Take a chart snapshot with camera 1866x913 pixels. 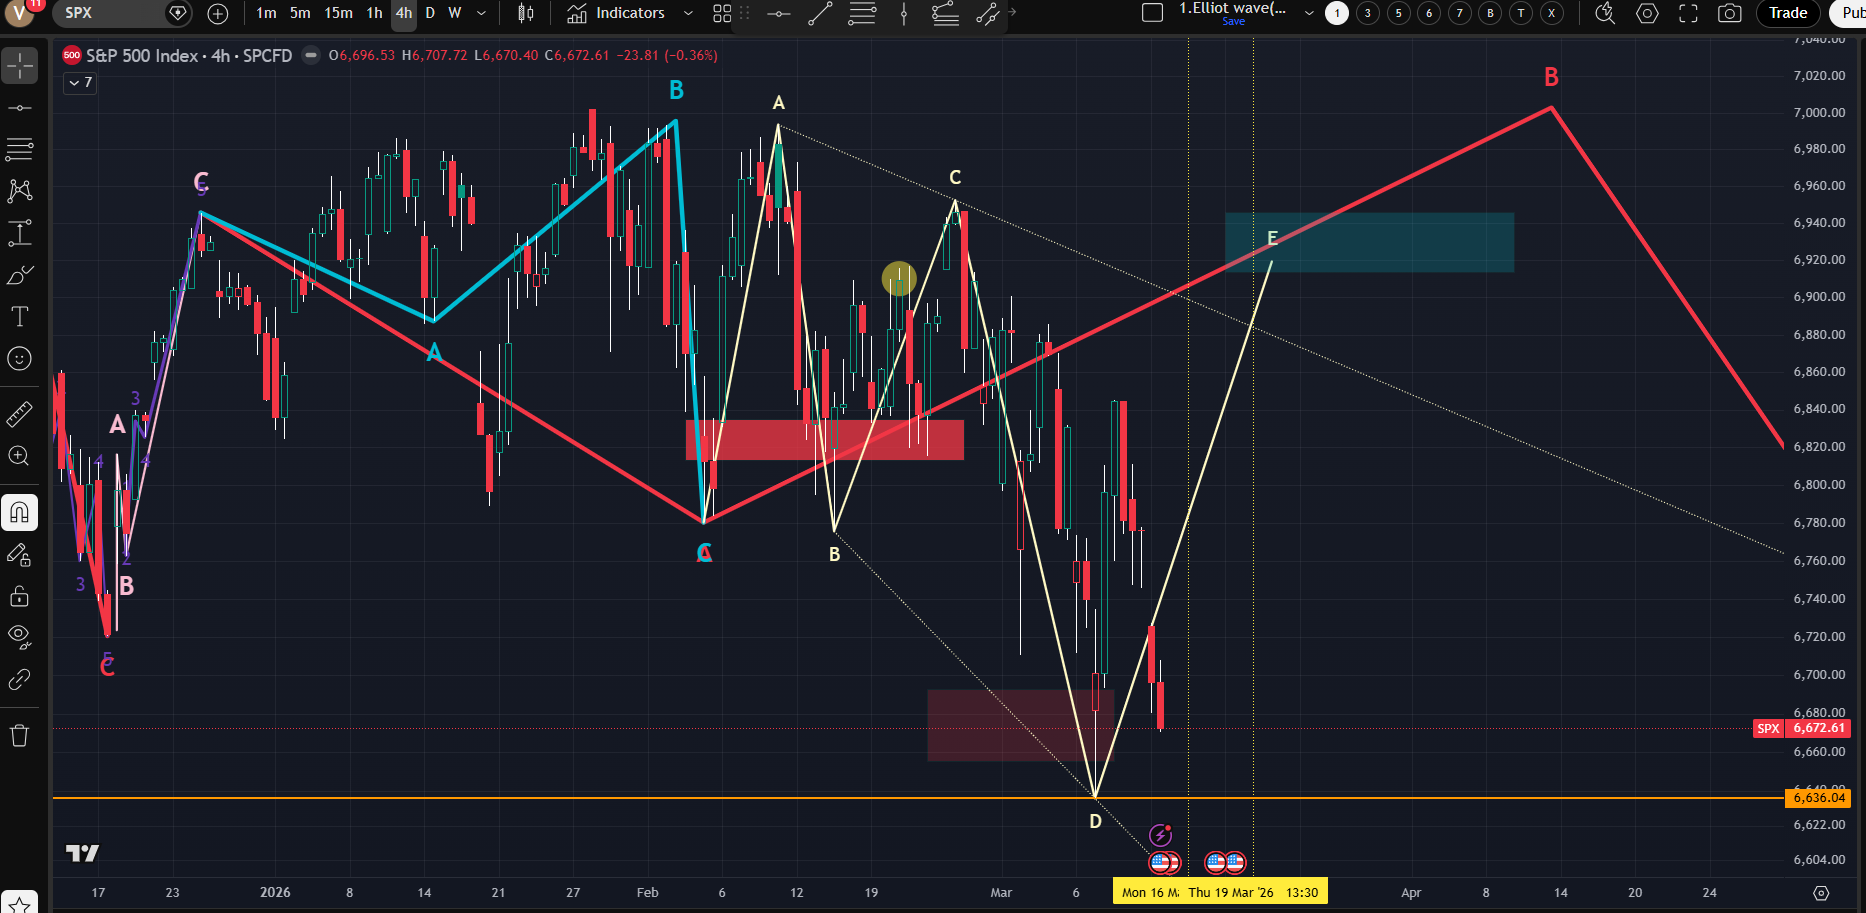pos(1729,13)
